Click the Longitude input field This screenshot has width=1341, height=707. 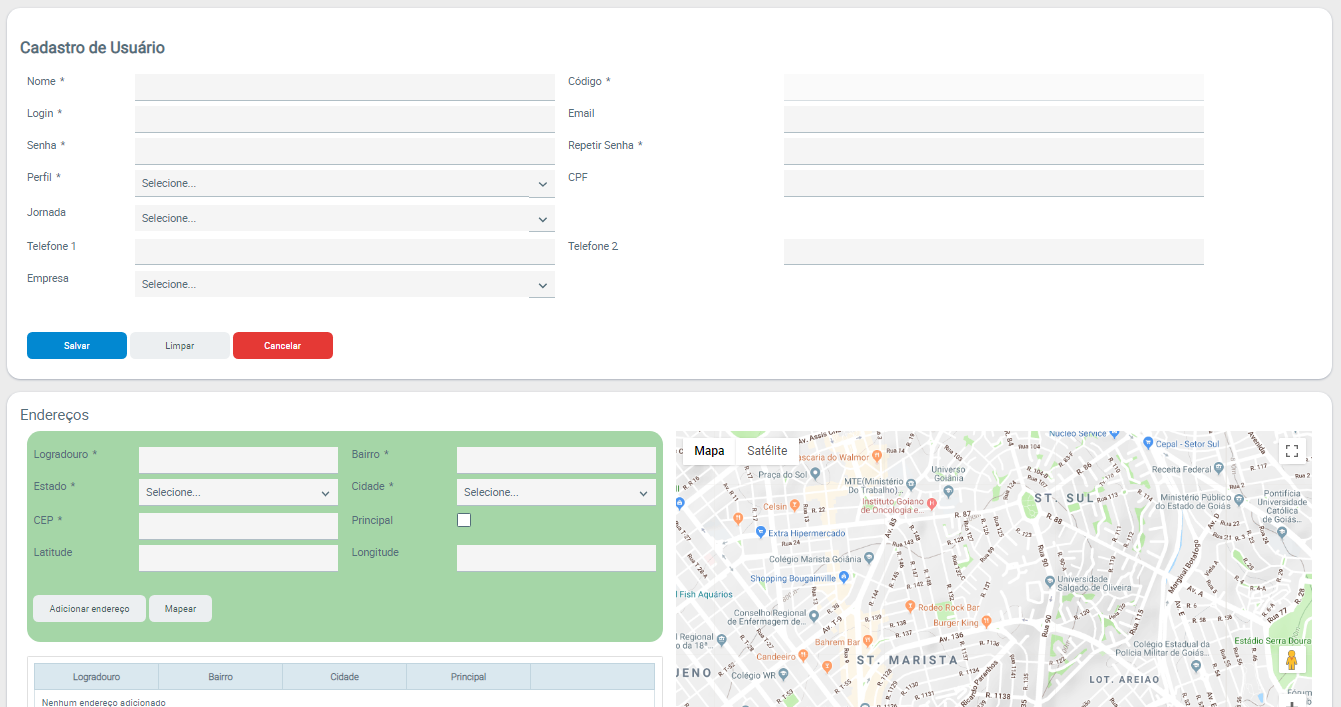pyautogui.click(x=556, y=558)
